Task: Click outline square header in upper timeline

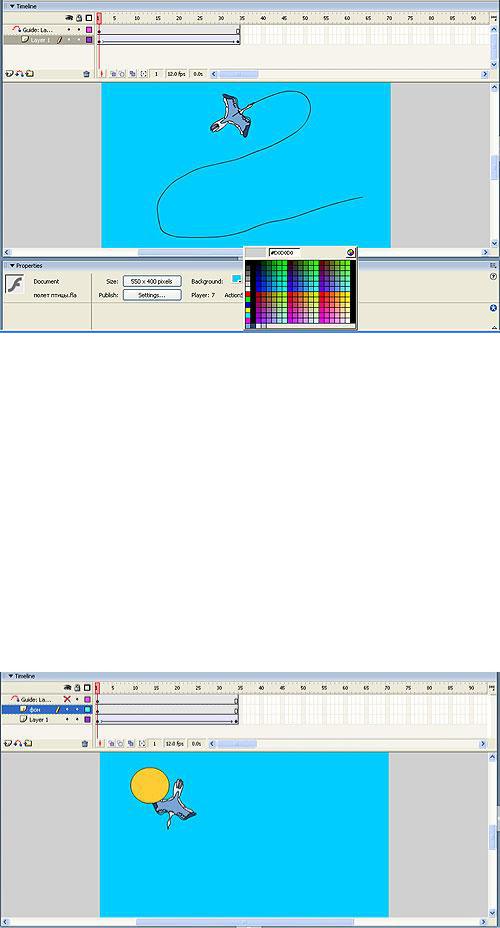Action: point(89,18)
